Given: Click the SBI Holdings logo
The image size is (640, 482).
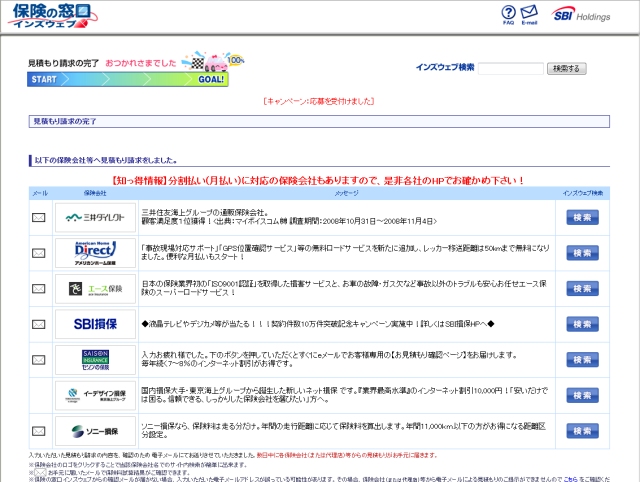Looking at the screenshot, I should point(581,15).
